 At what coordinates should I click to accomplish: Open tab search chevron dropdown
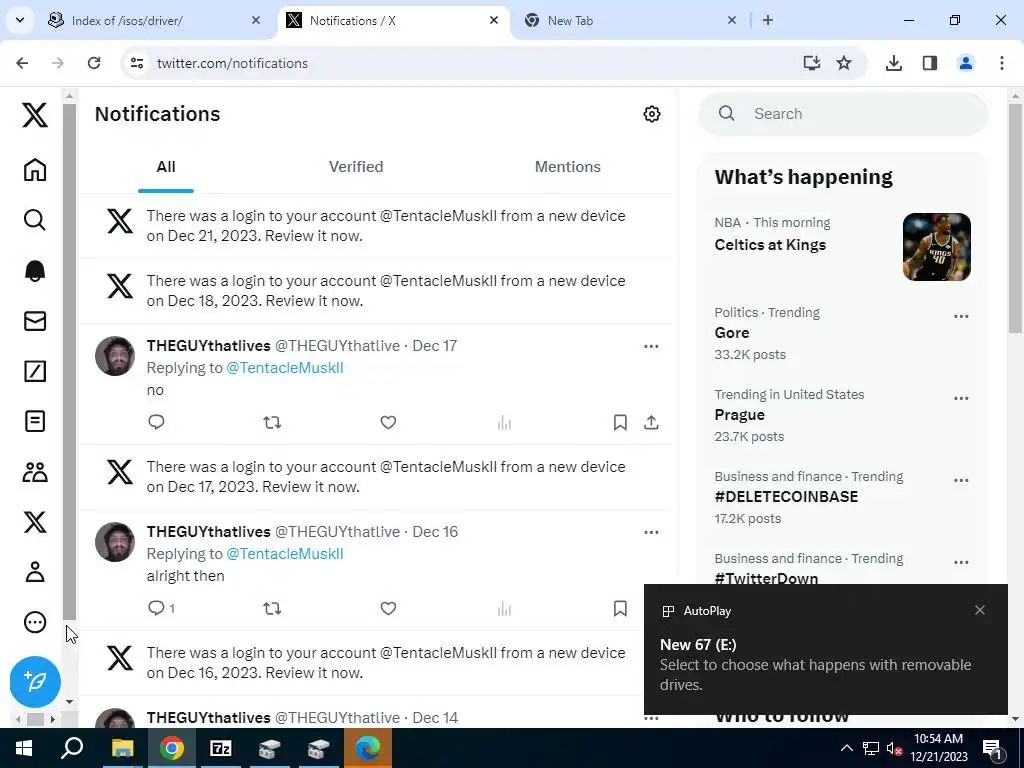20,20
